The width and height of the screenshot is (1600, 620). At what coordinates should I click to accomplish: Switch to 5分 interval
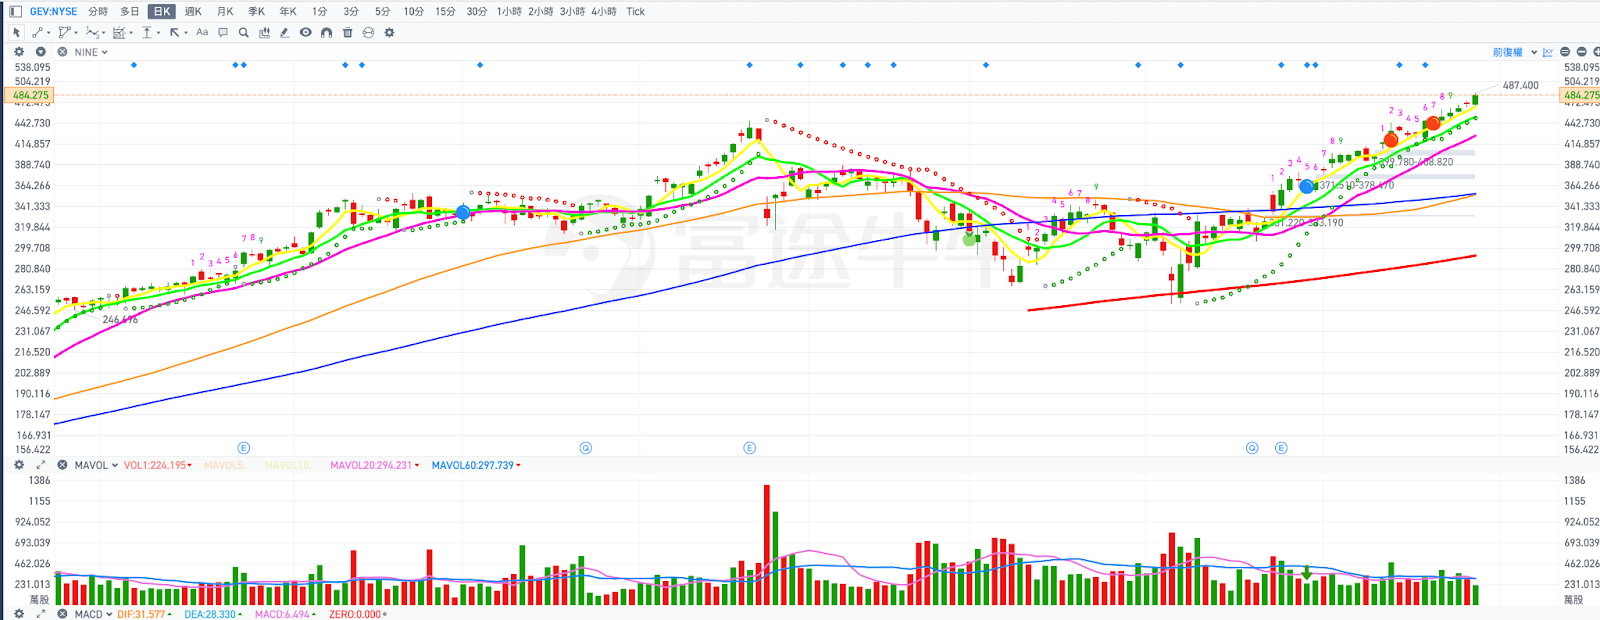383,12
